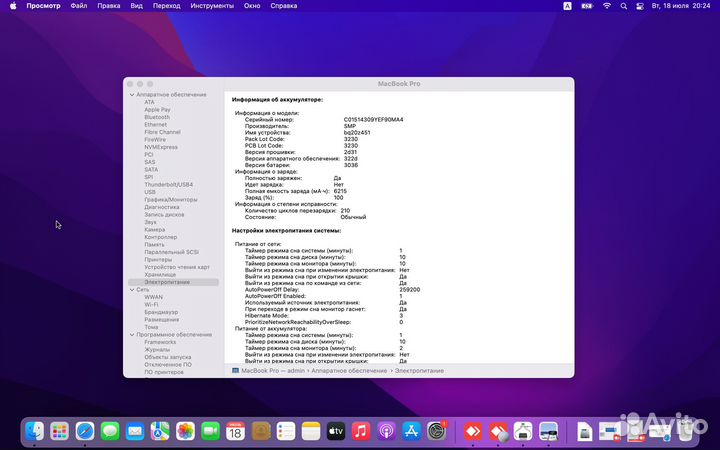Open the Apple menu logo

[x=13, y=6]
